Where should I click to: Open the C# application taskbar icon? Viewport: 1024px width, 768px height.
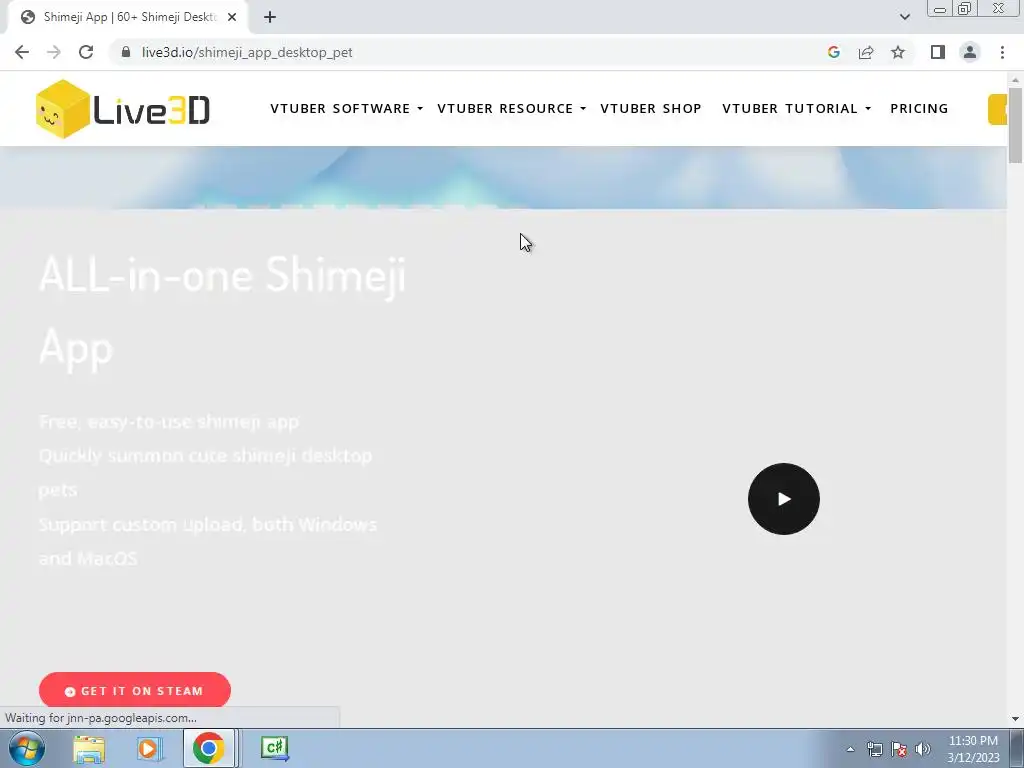tap(275, 748)
